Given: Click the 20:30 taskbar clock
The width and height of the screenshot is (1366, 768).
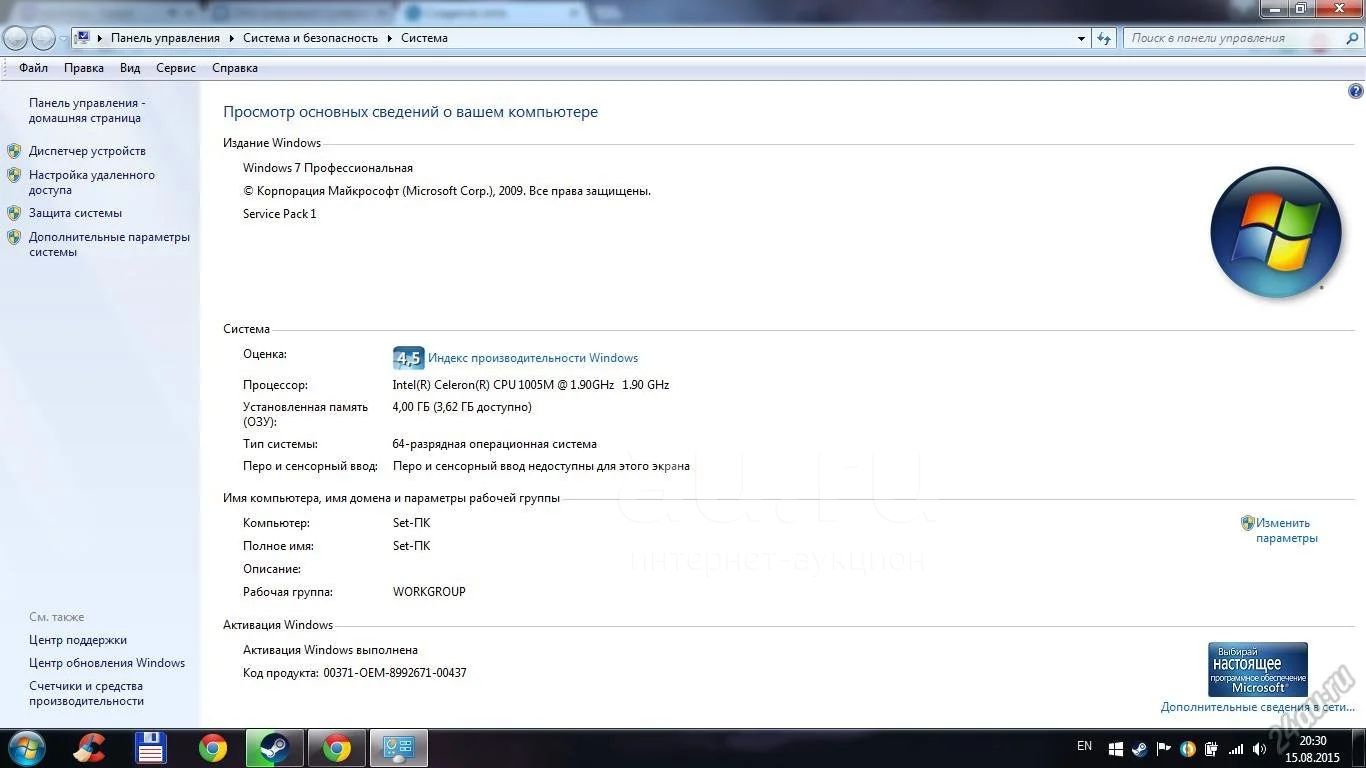Looking at the screenshot, I should click(x=1312, y=741).
